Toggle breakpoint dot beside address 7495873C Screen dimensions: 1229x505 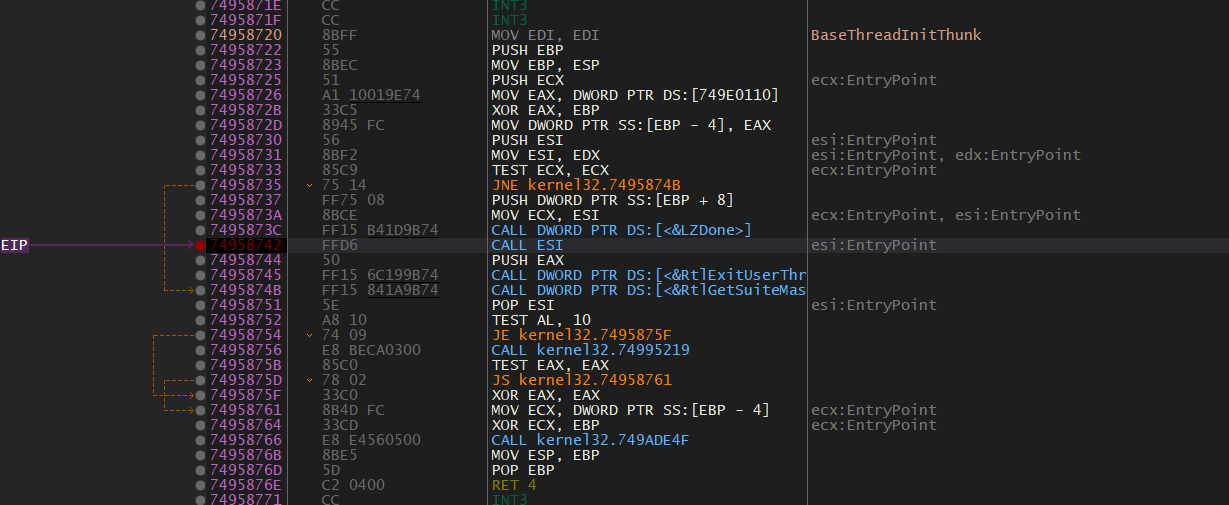tap(201, 230)
